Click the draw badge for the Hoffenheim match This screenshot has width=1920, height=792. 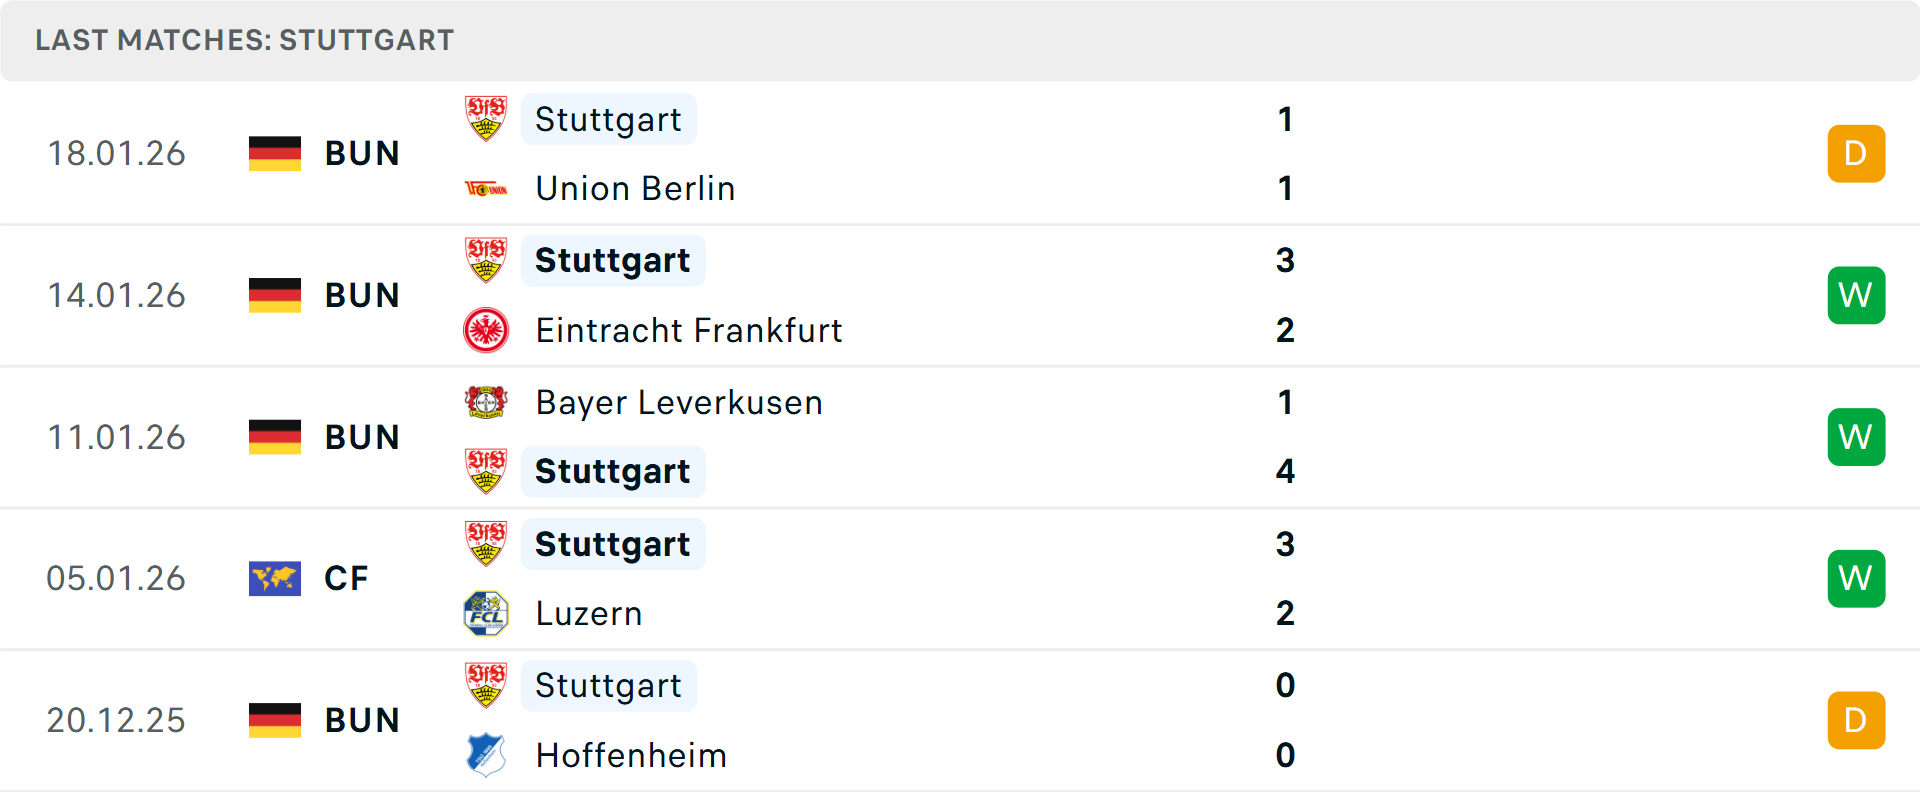coord(1856,720)
